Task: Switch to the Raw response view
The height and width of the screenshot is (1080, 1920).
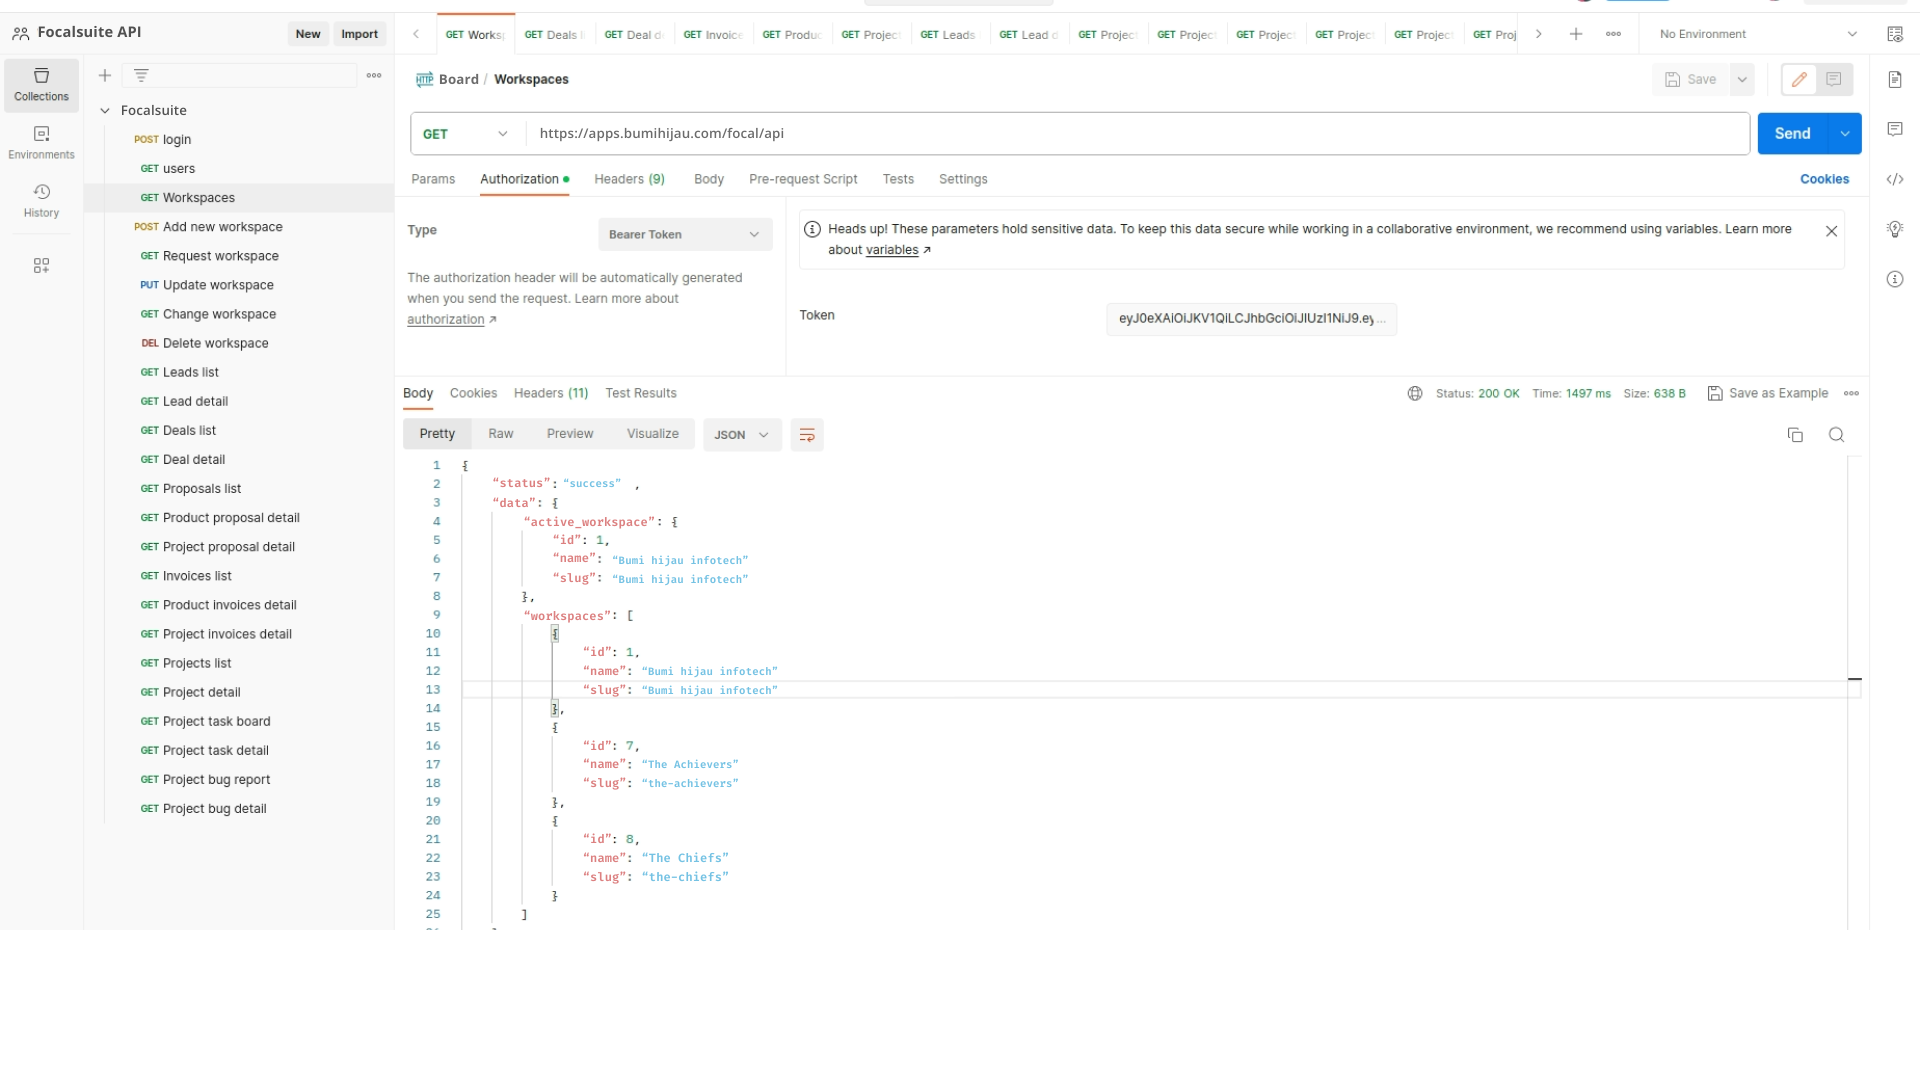Action: pos(500,434)
